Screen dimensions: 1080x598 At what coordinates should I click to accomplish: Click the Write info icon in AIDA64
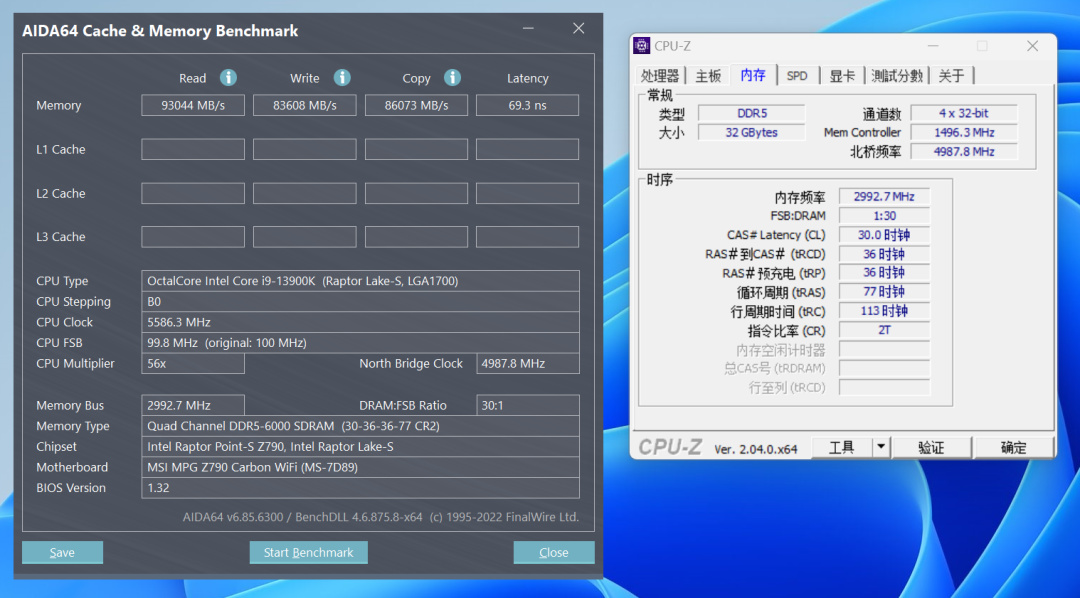342,78
